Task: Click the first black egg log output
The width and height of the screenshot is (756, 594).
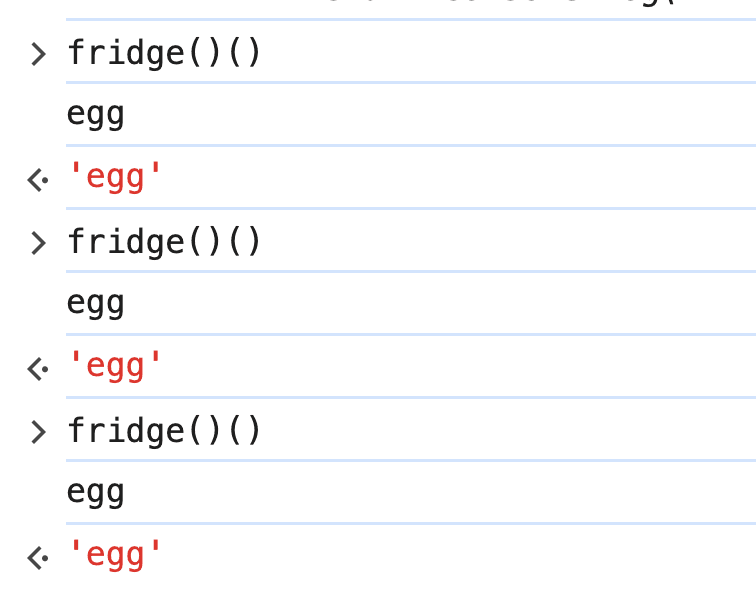Action: click(x=95, y=115)
